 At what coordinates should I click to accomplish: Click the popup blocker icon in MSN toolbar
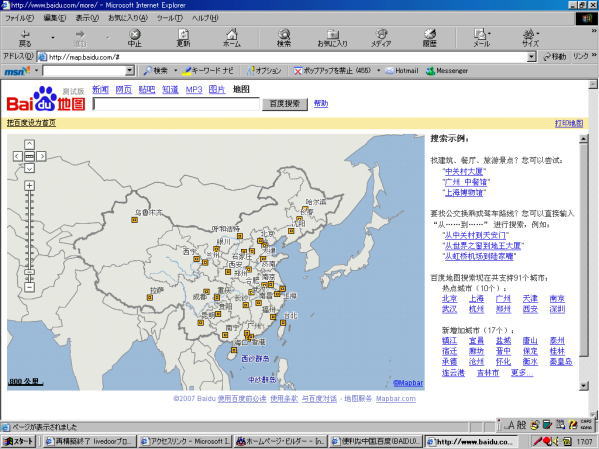pyautogui.click(x=298, y=71)
